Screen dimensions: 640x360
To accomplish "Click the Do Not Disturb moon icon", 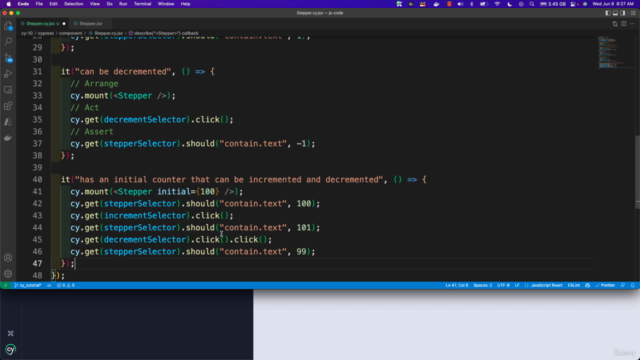I will [x=509, y=4].
